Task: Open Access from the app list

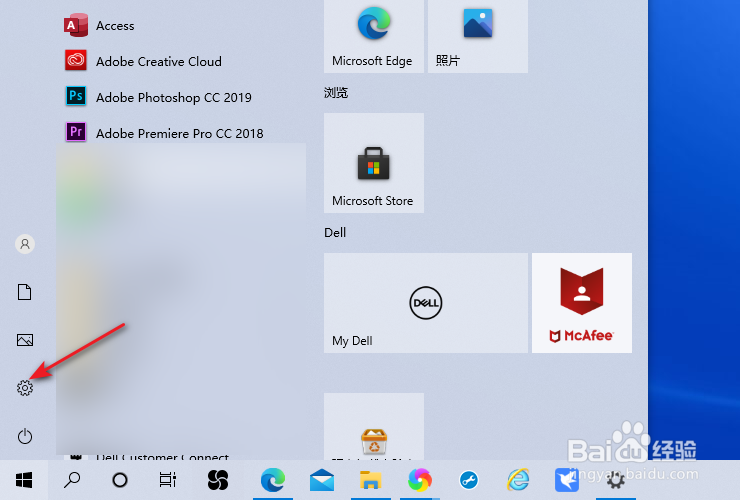Action: pos(99,25)
